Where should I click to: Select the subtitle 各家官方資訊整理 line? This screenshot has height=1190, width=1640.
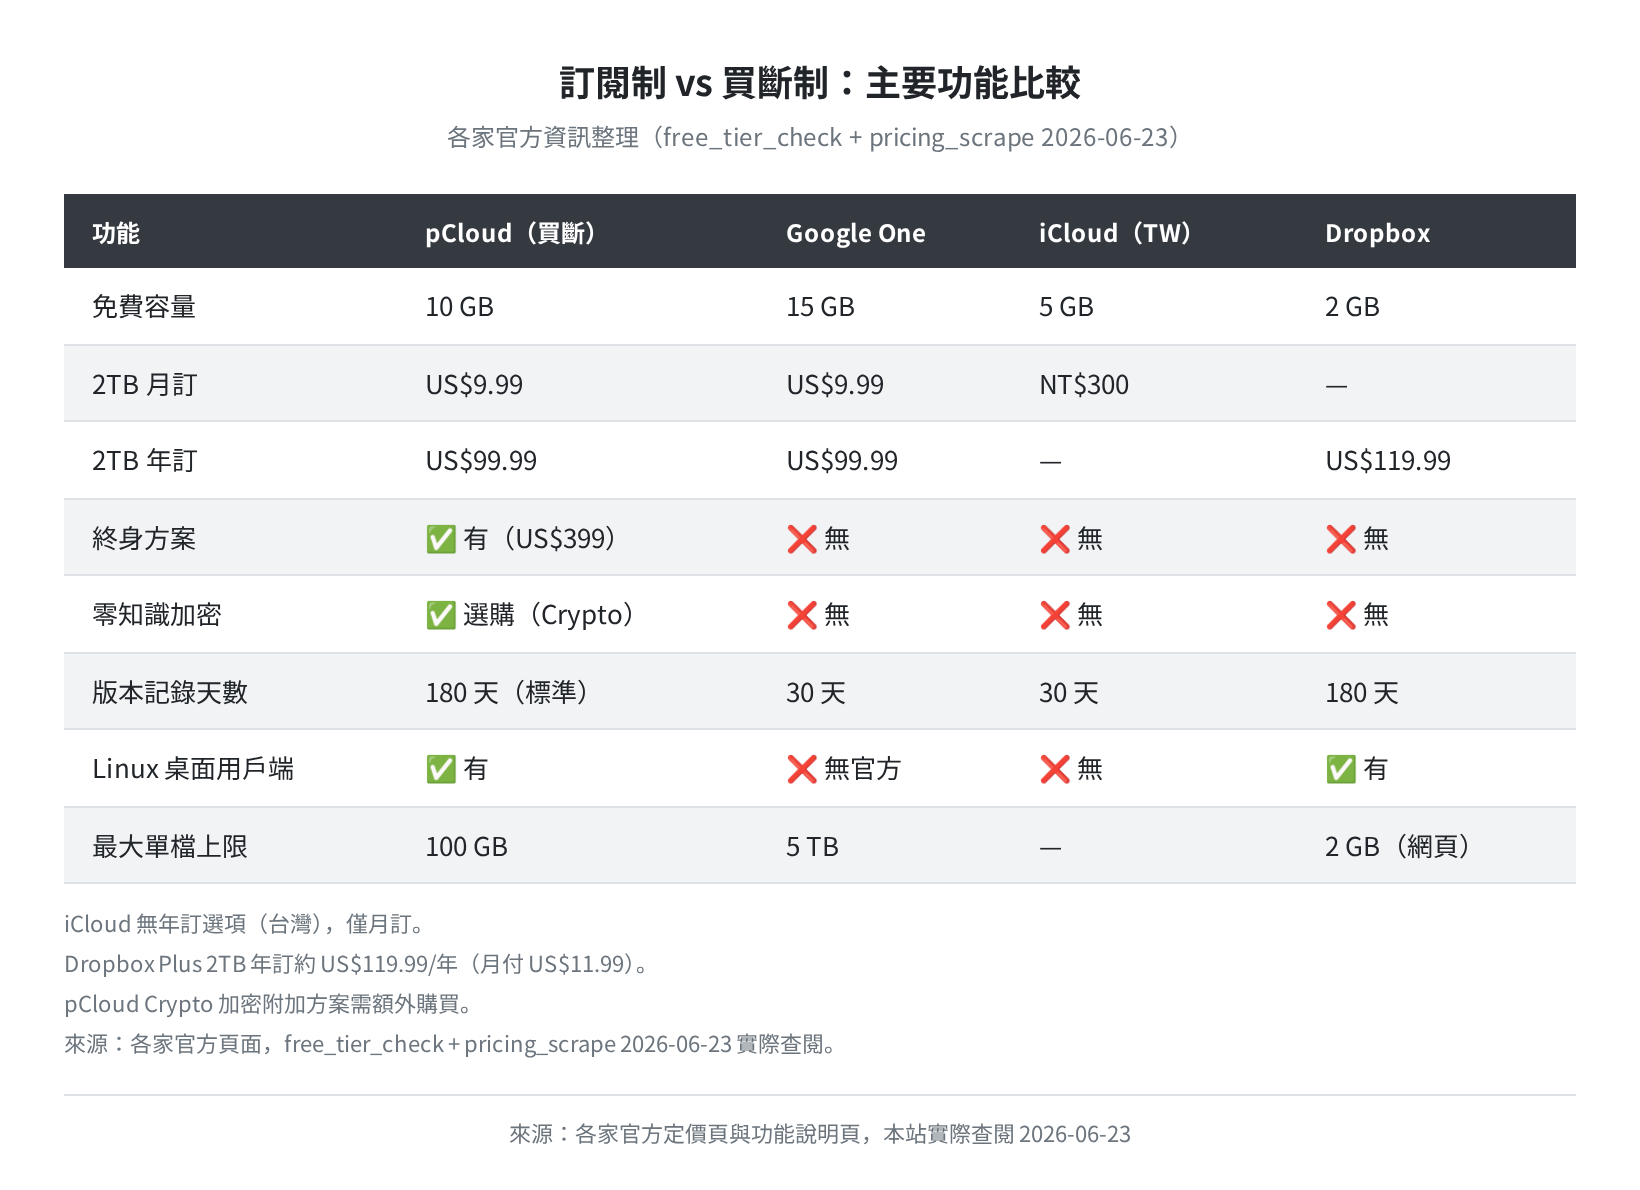pos(819,138)
